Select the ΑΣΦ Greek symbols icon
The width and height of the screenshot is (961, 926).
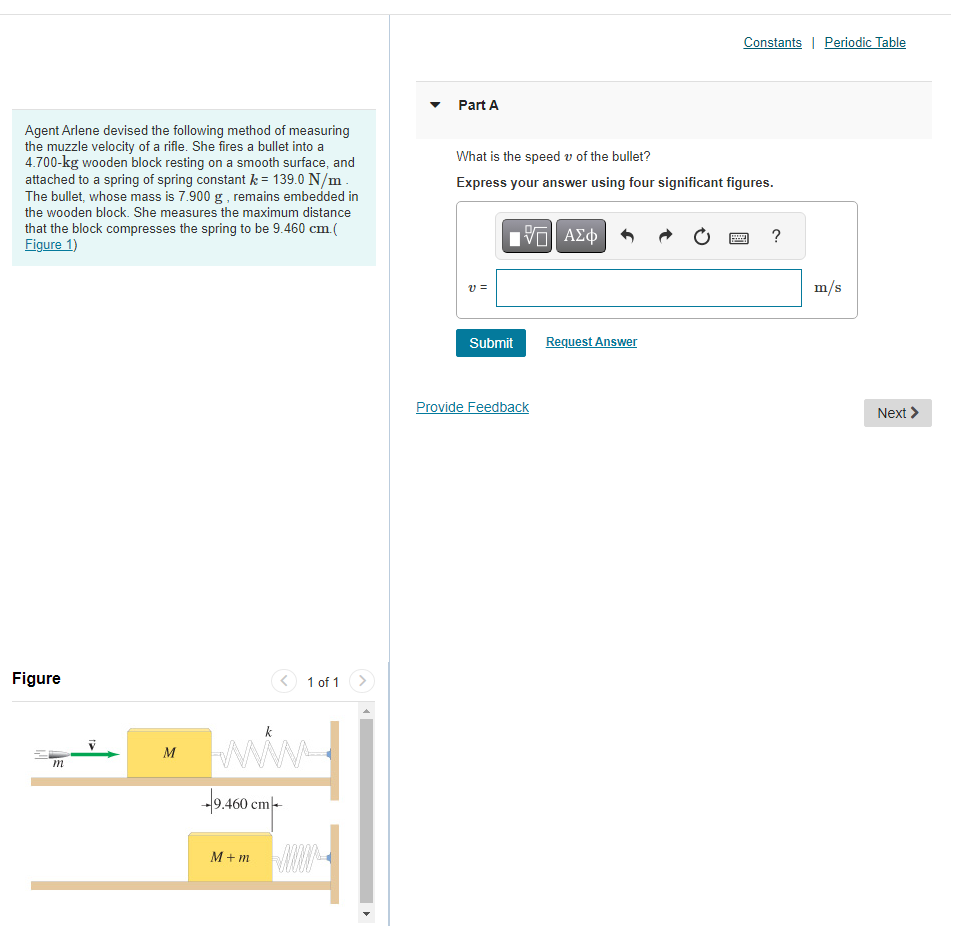coord(580,235)
